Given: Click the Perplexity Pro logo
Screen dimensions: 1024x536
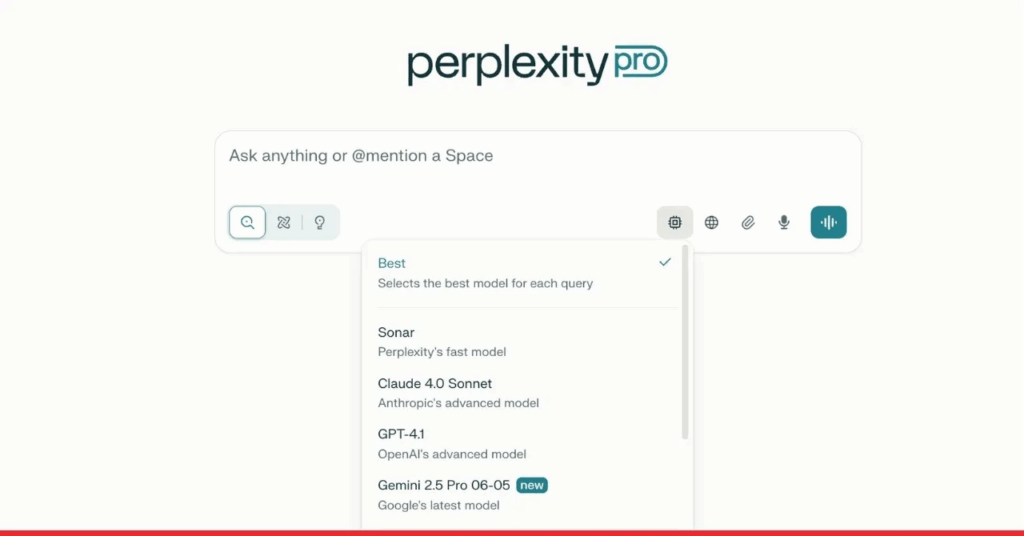Looking at the screenshot, I should tap(536, 64).
